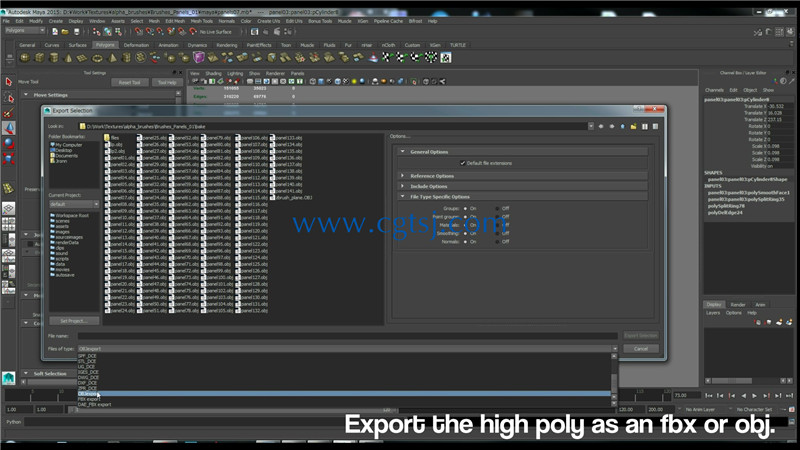Set Smoothing option to Off
Screen dimensions: 800x450
point(497,233)
